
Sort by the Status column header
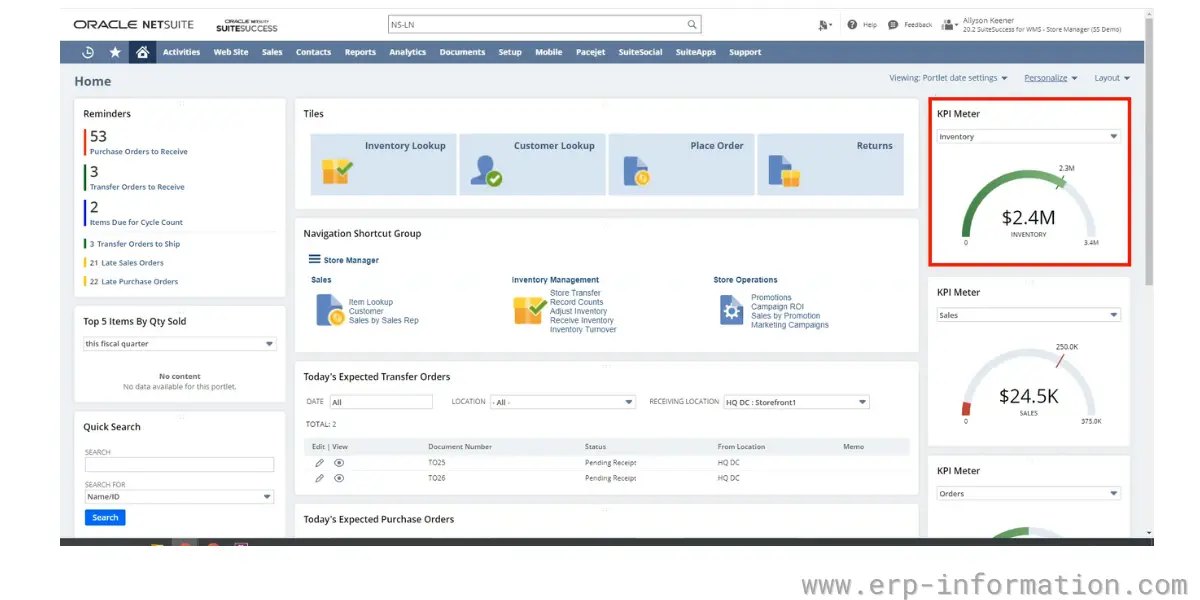[x=595, y=447]
